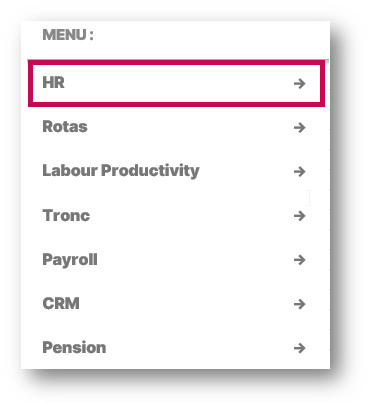Click the arrow icon next to Tronc

click(299, 216)
